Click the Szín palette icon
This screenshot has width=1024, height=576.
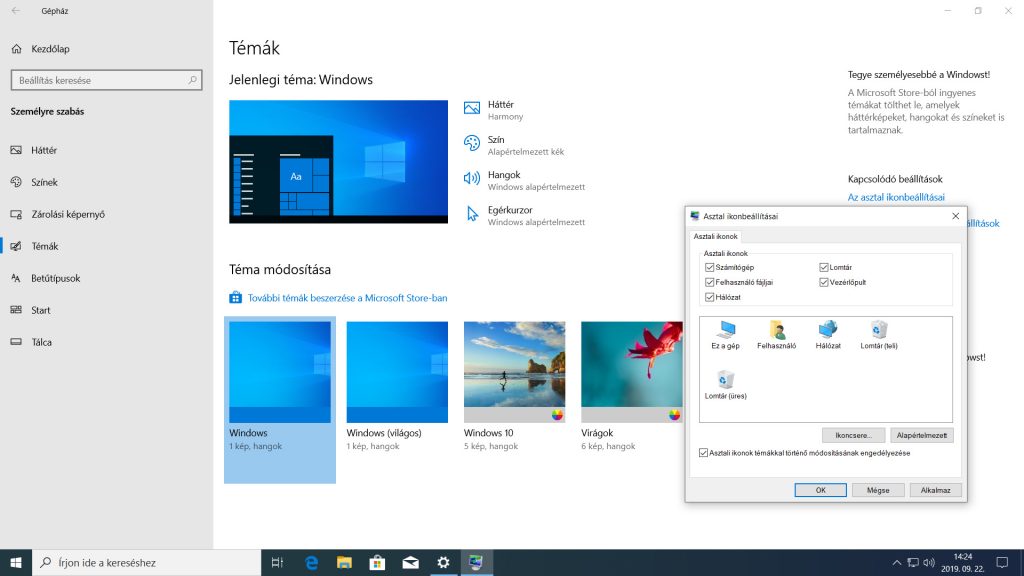(x=472, y=143)
